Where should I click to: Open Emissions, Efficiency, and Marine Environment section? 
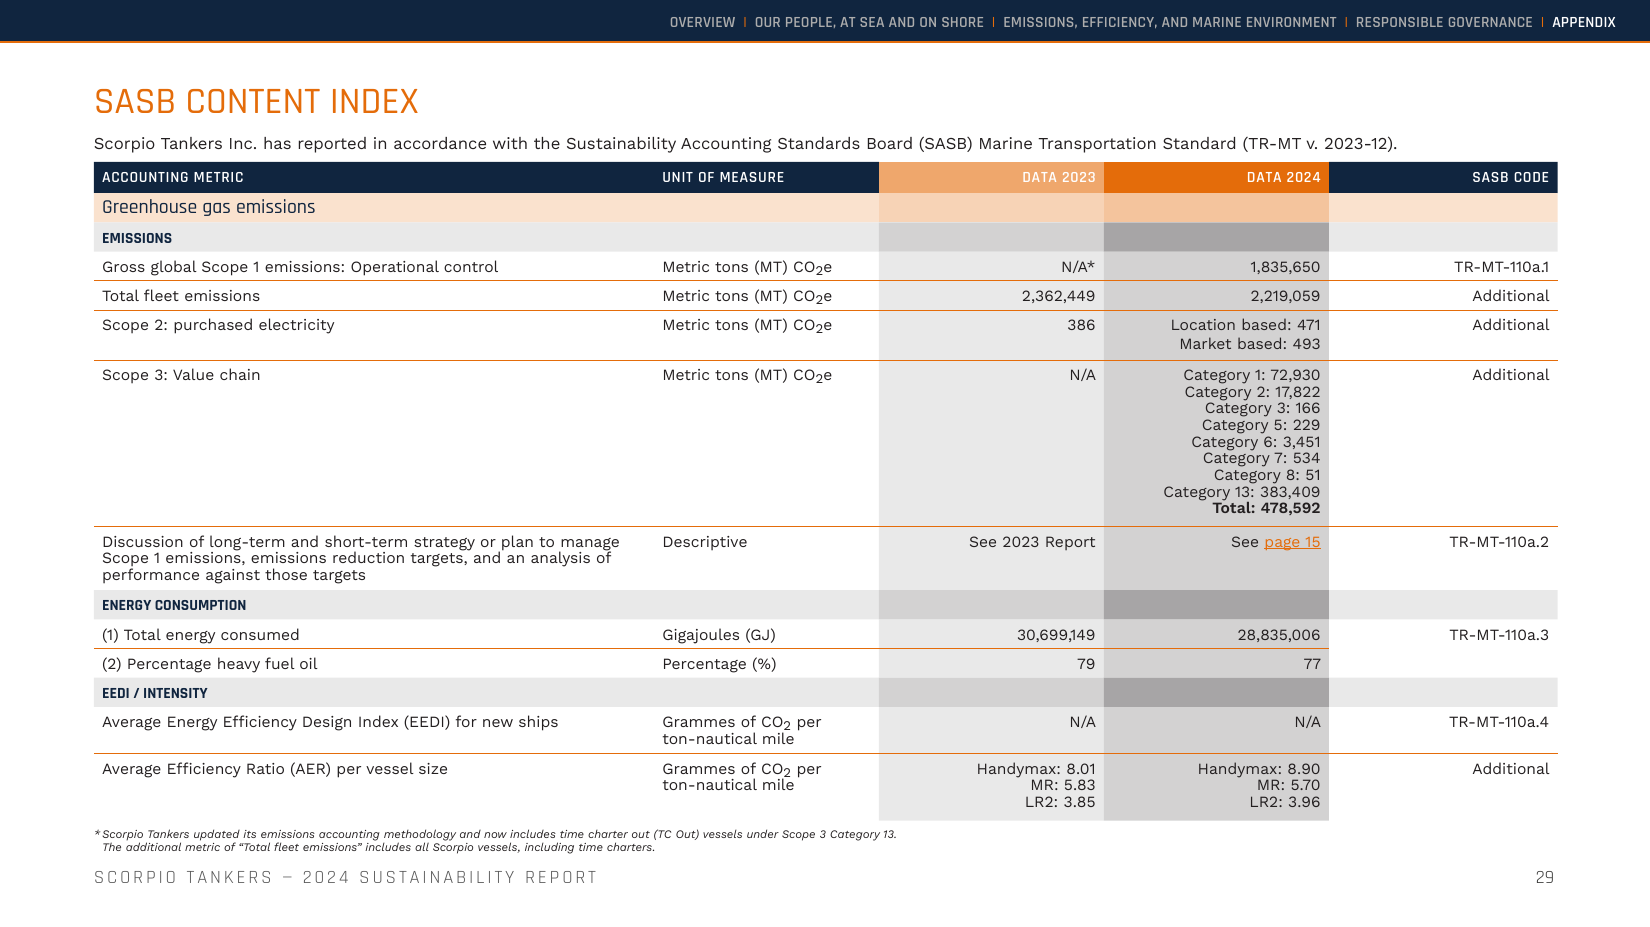click(x=1169, y=22)
